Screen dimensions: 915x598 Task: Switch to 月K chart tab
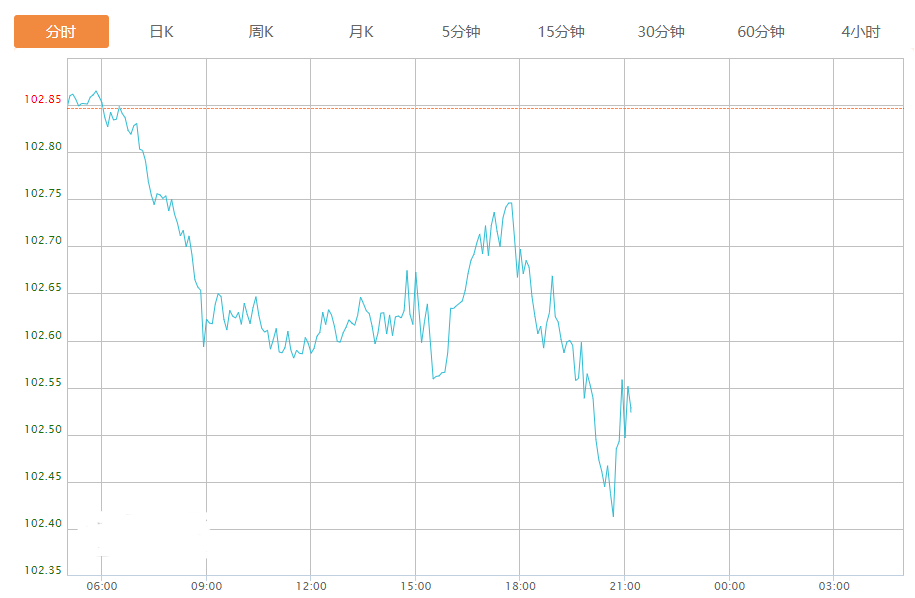click(x=361, y=32)
